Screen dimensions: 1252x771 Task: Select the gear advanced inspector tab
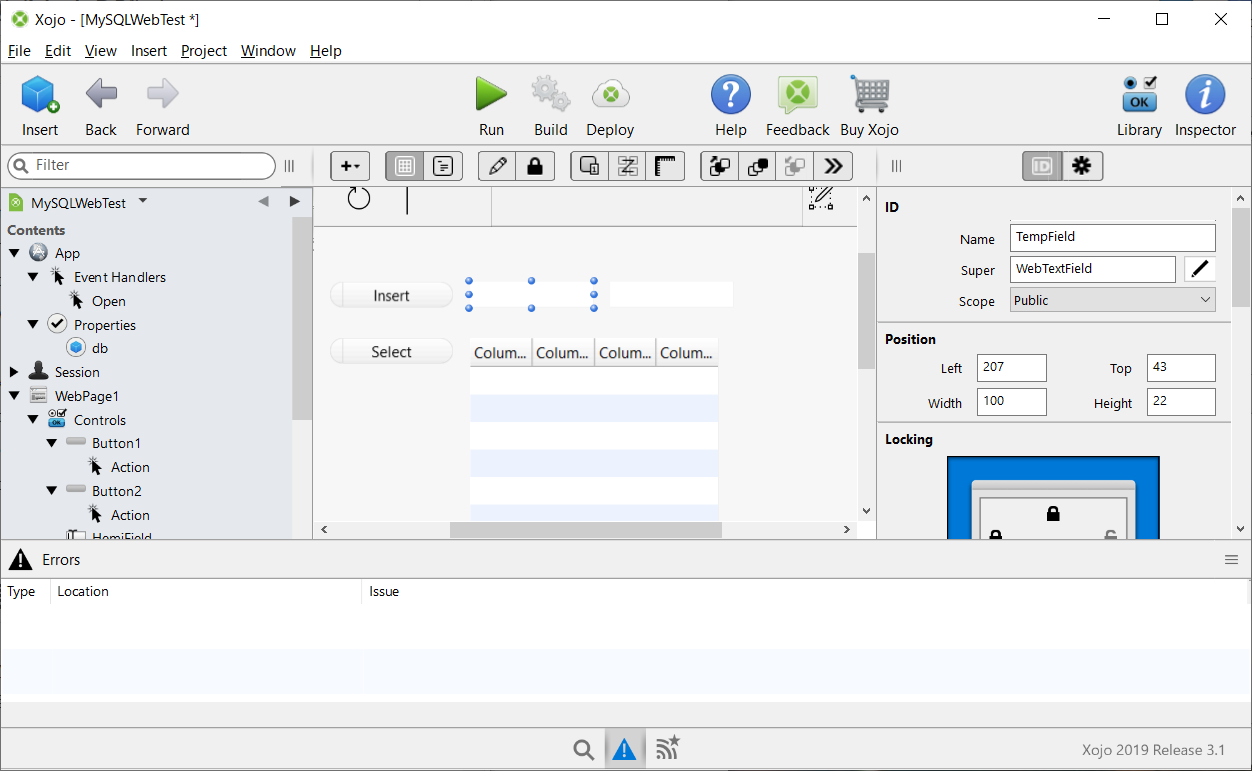(x=1082, y=166)
